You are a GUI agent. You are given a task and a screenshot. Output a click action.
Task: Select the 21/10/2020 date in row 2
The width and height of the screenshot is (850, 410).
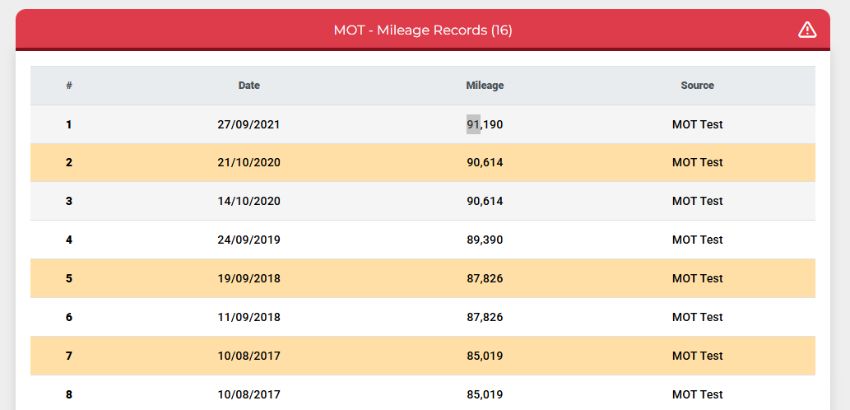pyautogui.click(x=249, y=162)
